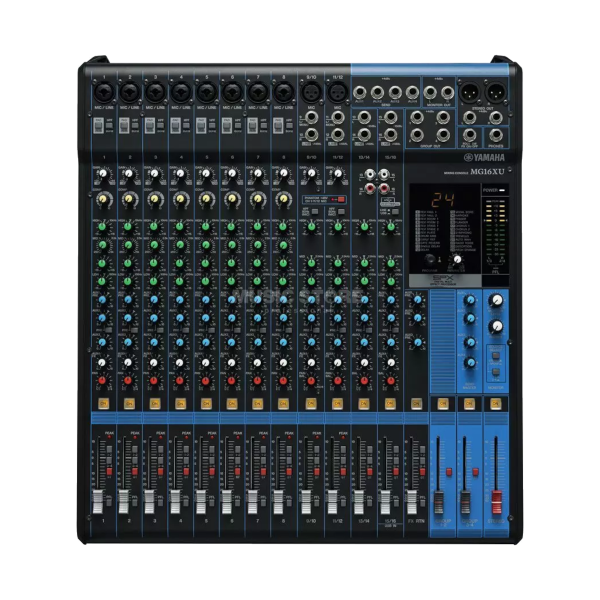
Task: Click the channel 8 fader
Action: click(x=278, y=502)
